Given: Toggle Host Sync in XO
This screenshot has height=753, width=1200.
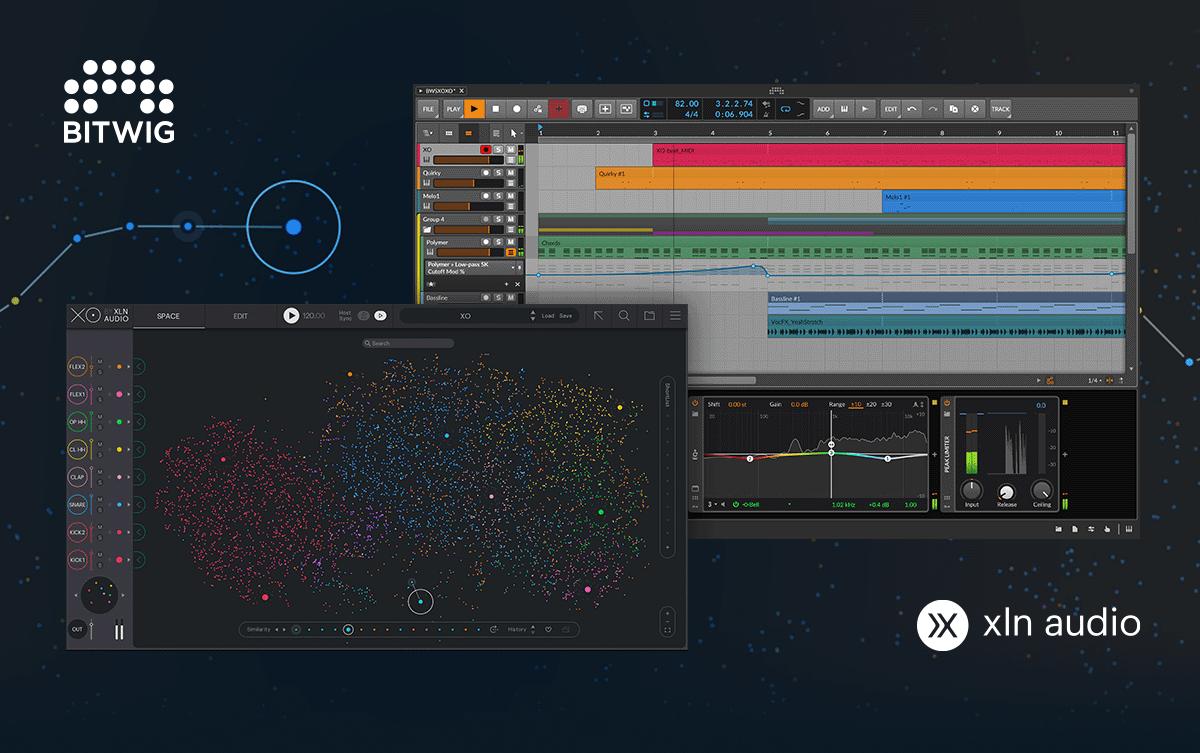Looking at the screenshot, I should point(363,315).
